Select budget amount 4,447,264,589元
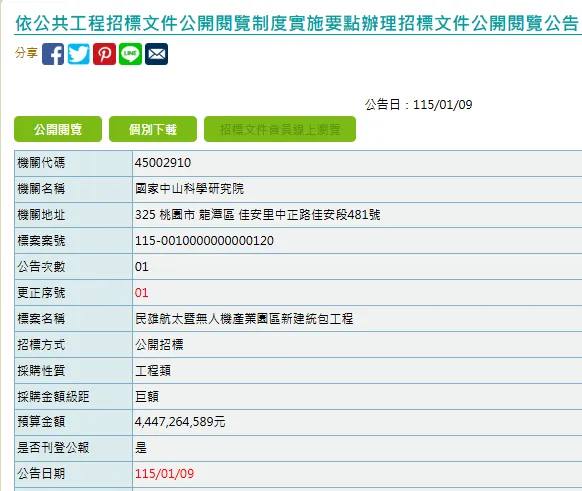Image resolution: width=582 pixels, height=491 pixels. [180, 422]
